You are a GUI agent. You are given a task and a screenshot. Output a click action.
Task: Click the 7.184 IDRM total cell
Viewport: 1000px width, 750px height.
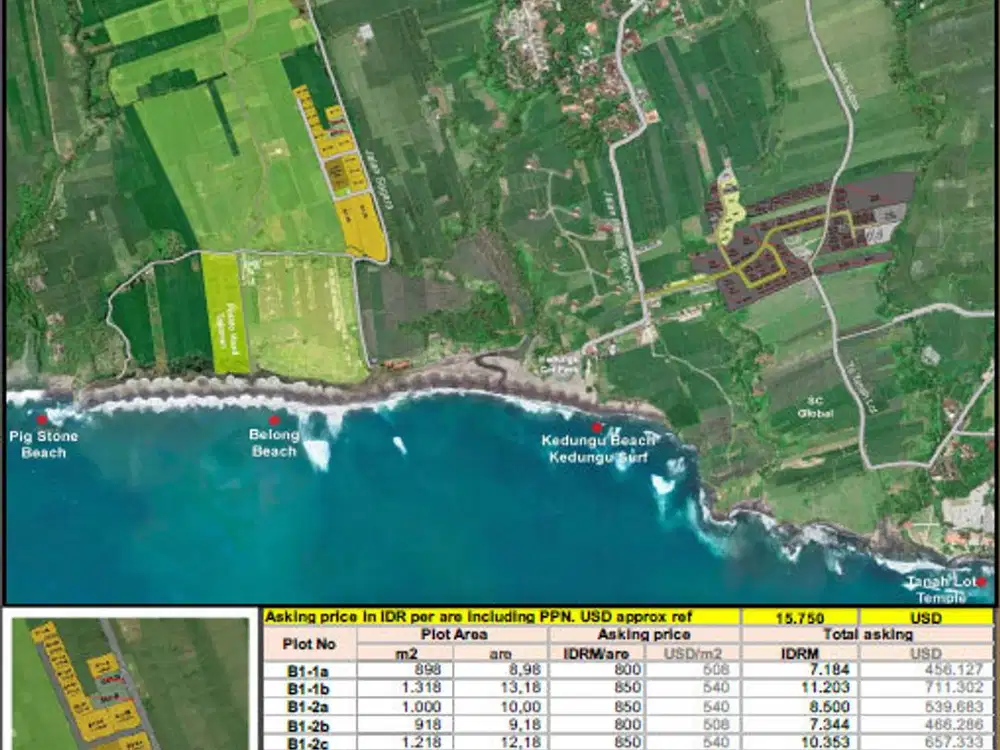(x=800, y=669)
